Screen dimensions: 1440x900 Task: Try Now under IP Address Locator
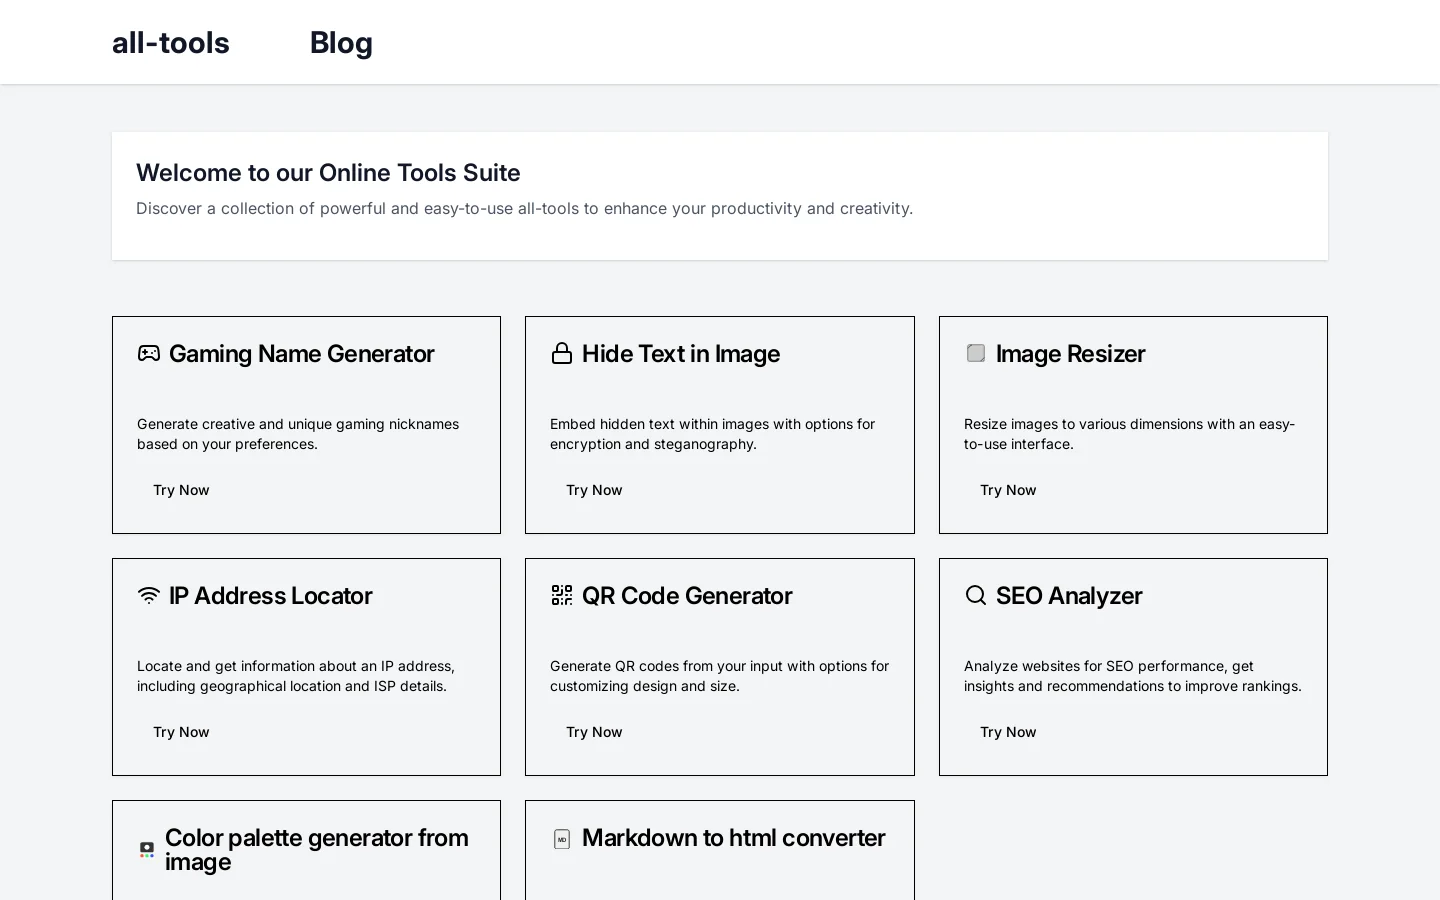tap(181, 732)
